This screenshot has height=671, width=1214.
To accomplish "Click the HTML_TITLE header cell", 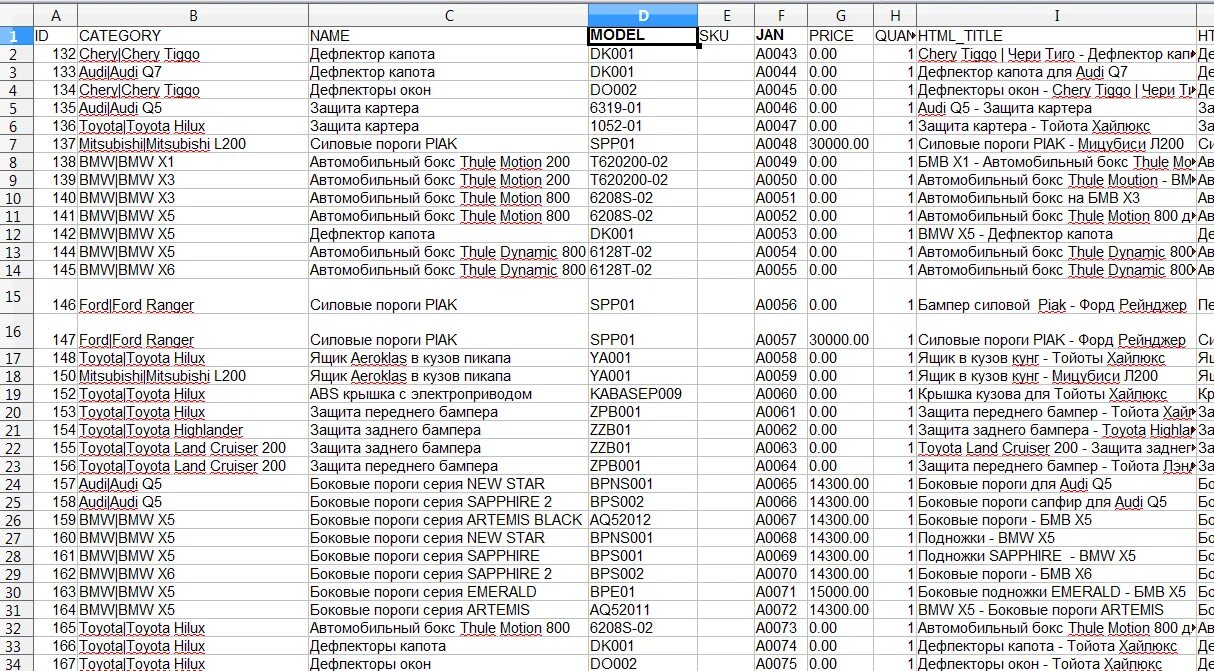I will click(1056, 36).
